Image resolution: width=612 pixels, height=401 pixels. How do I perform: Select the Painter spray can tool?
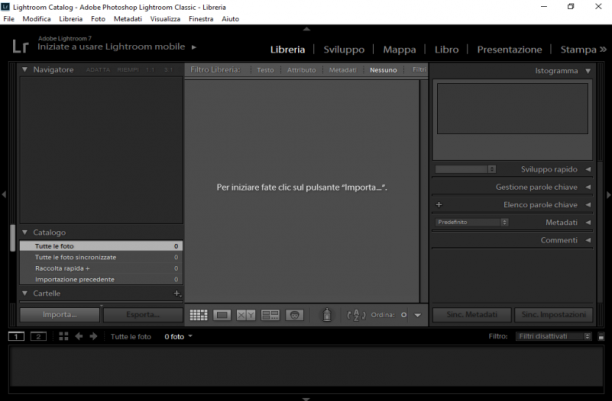pyautogui.click(x=327, y=315)
